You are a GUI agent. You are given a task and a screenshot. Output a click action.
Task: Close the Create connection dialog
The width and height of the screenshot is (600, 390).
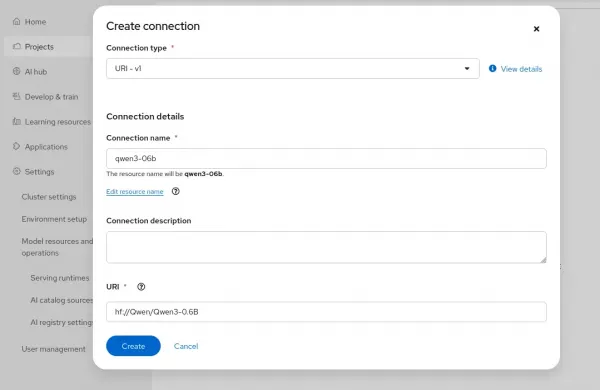click(536, 29)
